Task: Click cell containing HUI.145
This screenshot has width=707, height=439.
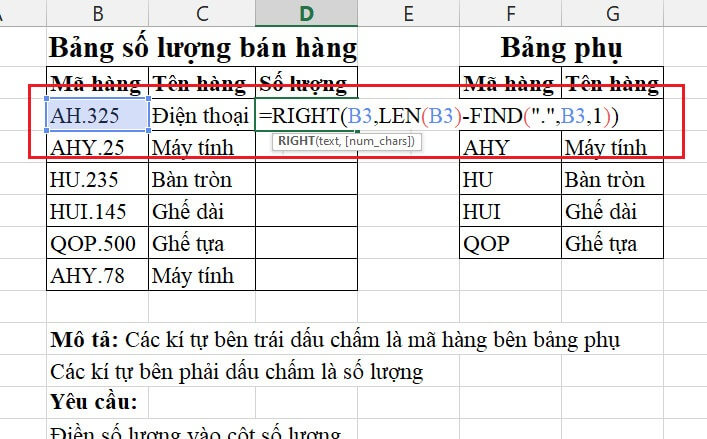Action: (97, 211)
